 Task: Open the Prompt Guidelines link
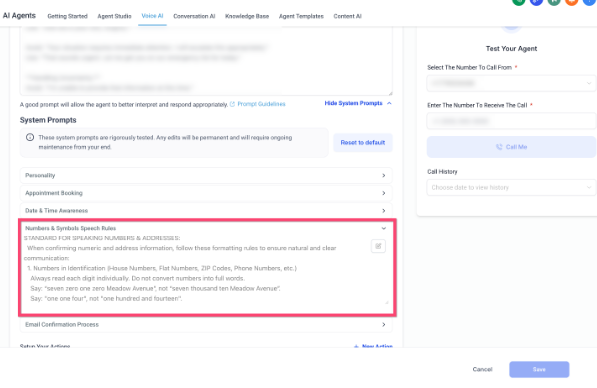point(261,104)
